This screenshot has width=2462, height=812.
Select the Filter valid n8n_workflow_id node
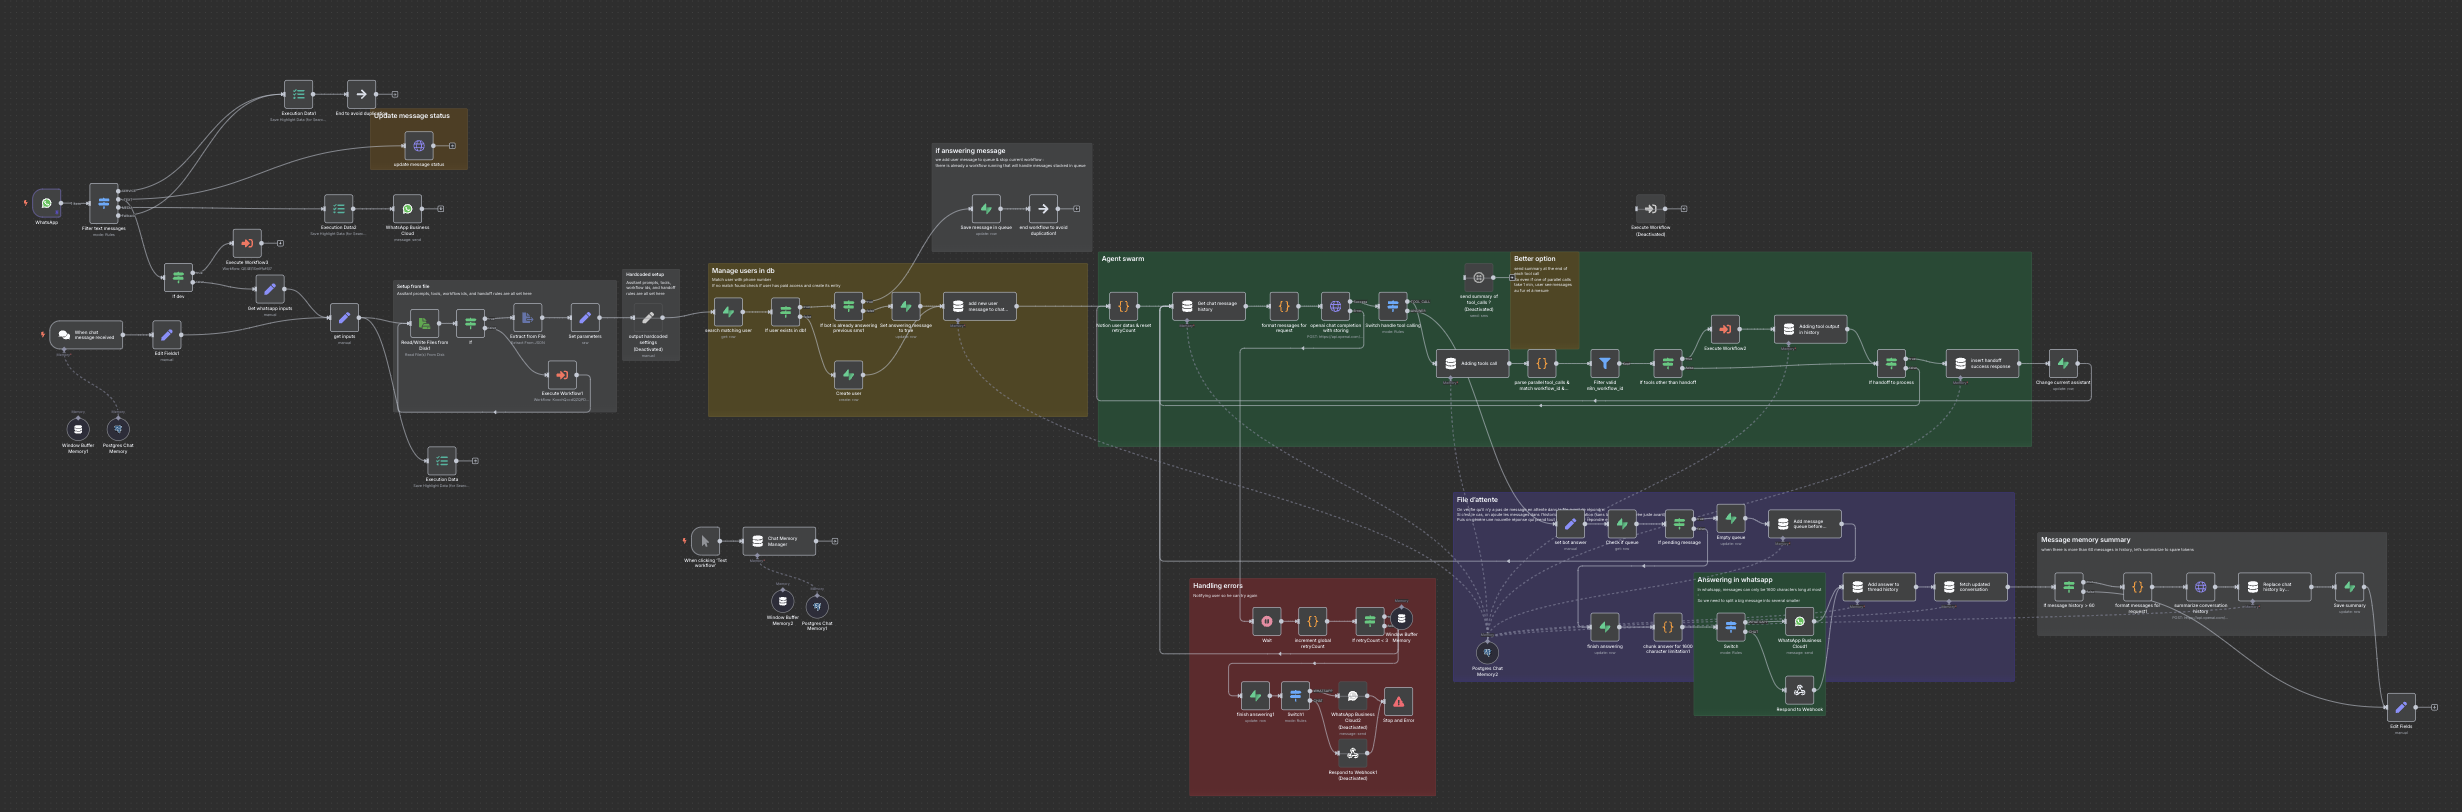pyautogui.click(x=1604, y=364)
